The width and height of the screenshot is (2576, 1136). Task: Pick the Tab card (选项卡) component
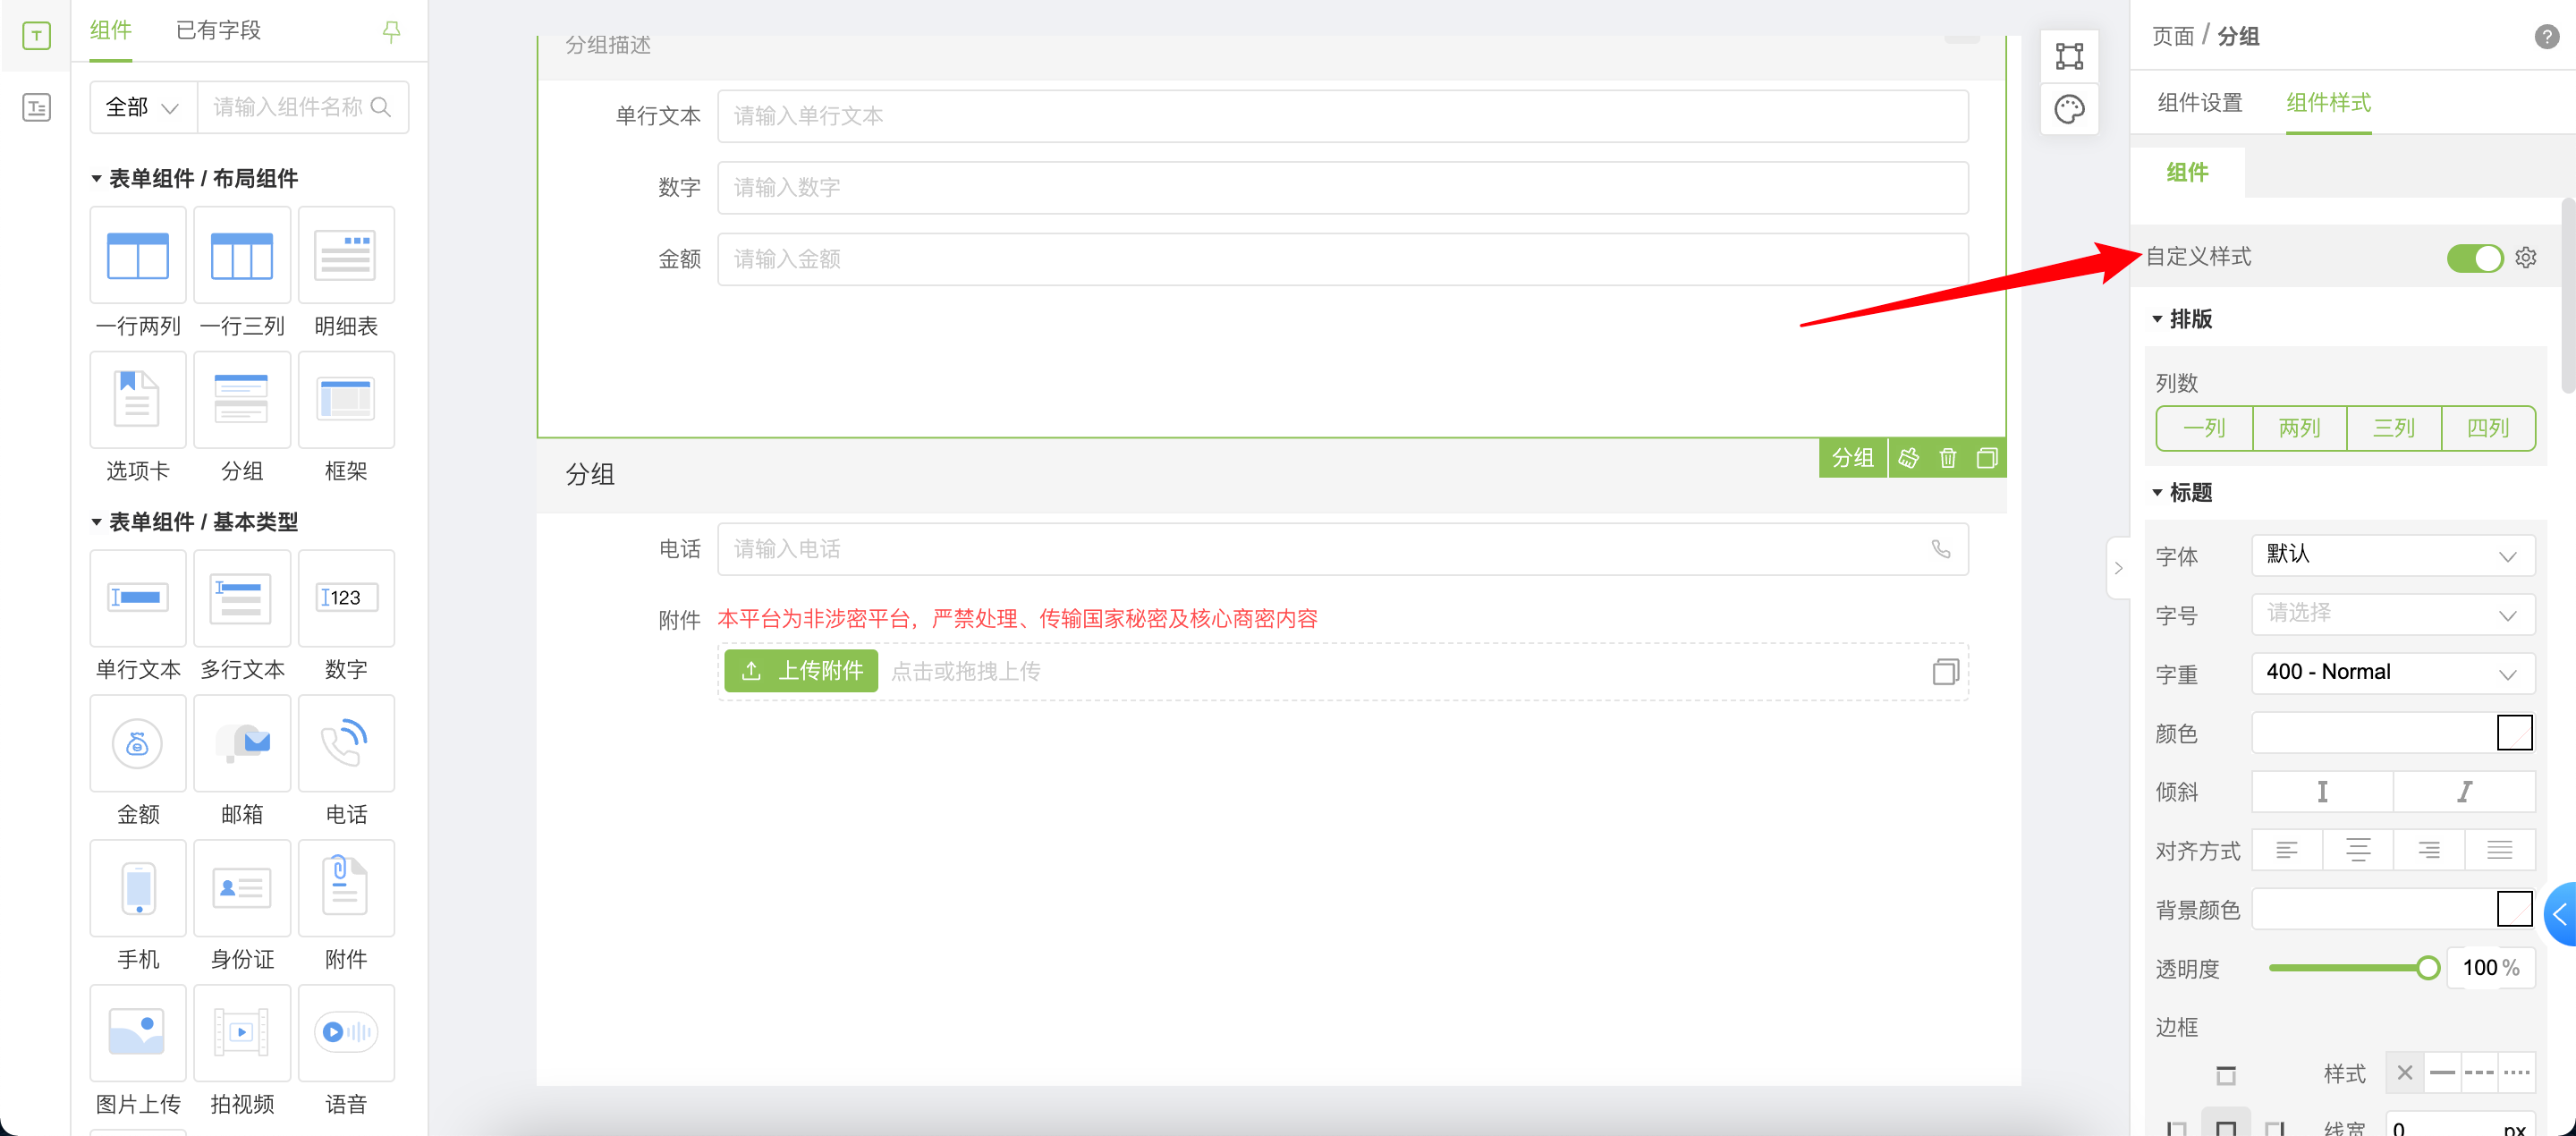point(137,400)
